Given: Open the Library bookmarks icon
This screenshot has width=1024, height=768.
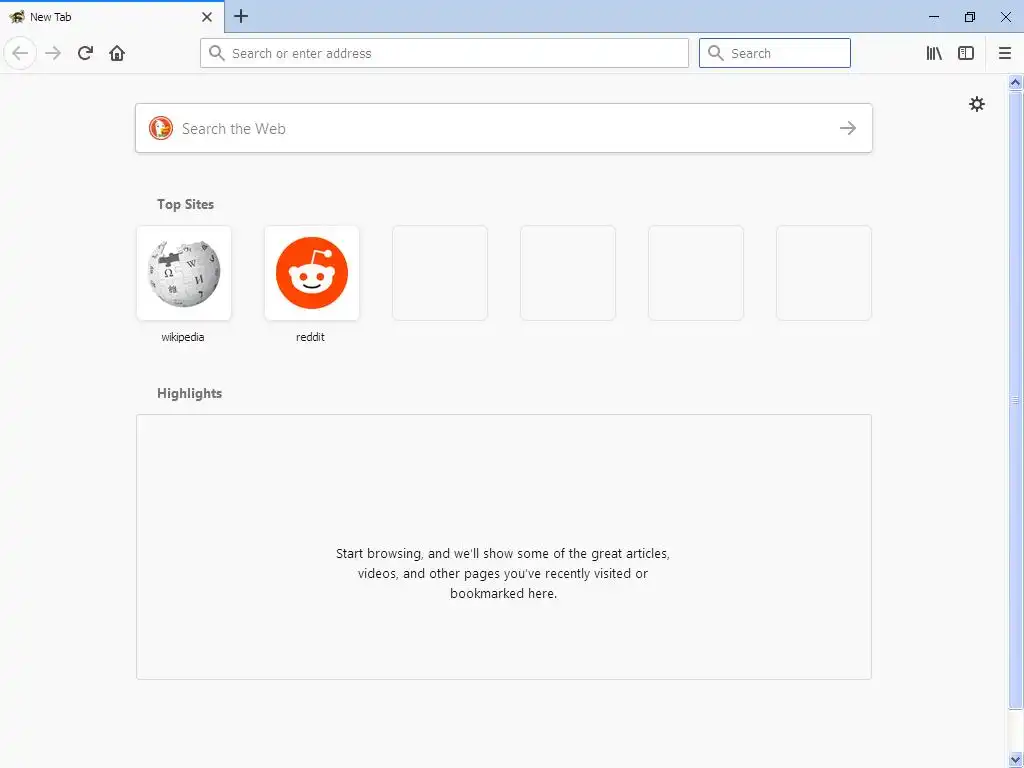Looking at the screenshot, I should [934, 53].
